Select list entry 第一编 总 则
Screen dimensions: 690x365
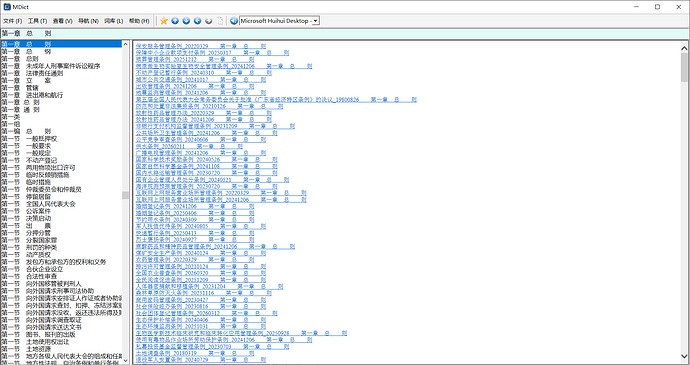(61, 131)
